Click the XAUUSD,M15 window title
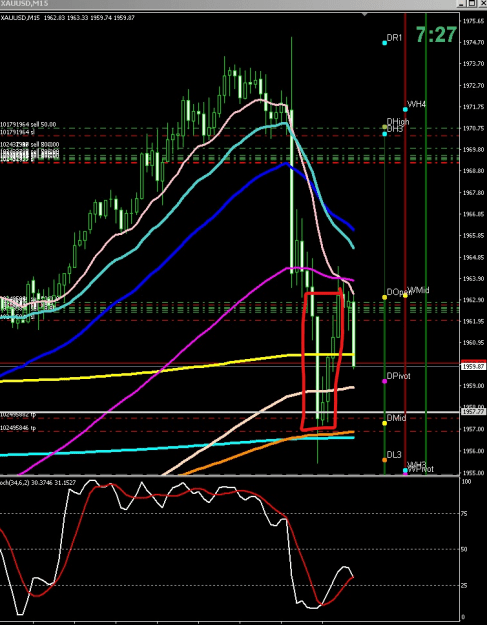Image resolution: width=487 pixels, height=625 pixels. 24,3
